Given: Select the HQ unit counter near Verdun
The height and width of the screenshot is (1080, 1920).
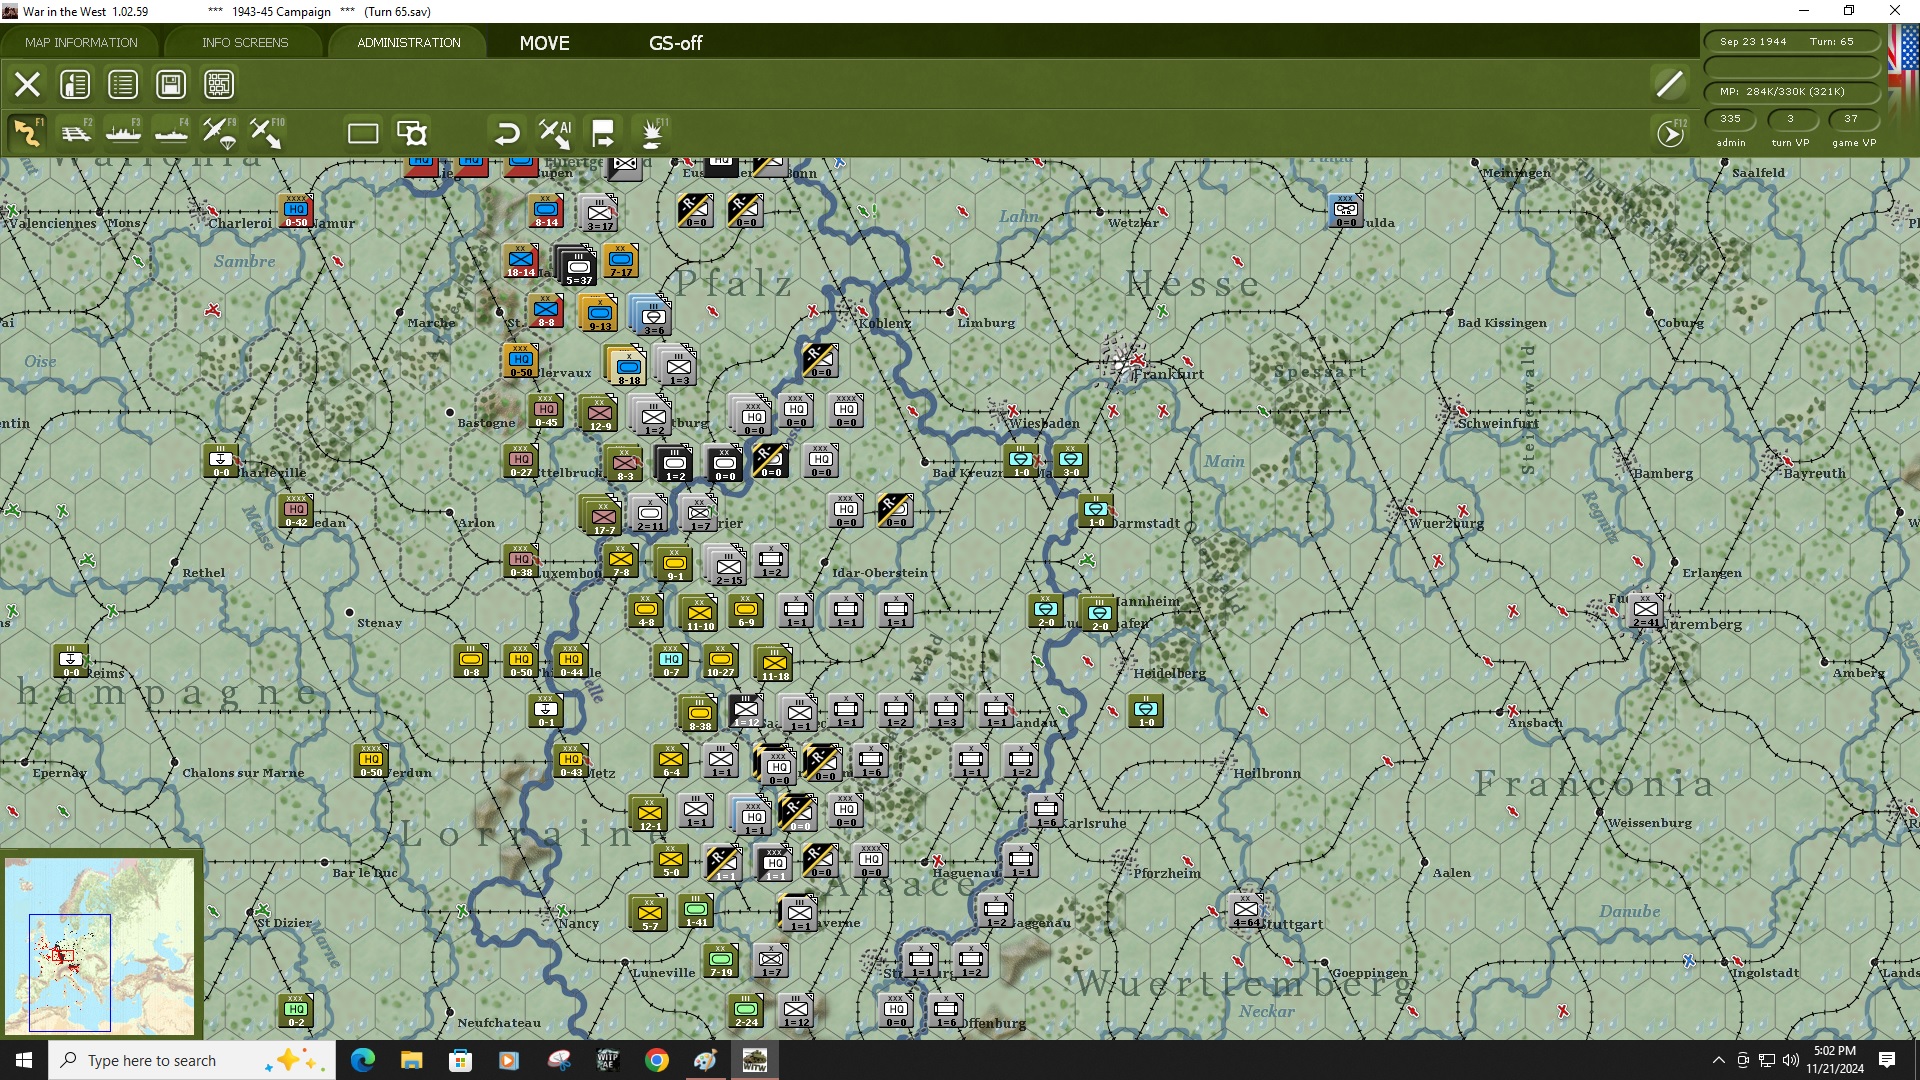Looking at the screenshot, I should click(x=371, y=761).
